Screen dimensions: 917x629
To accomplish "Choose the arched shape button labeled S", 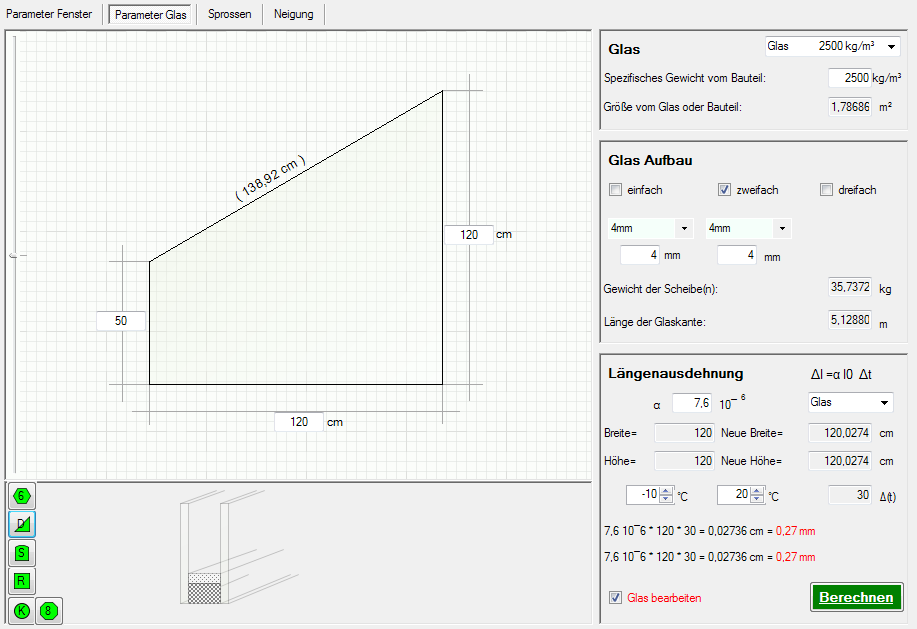I will pyautogui.click(x=21, y=552).
